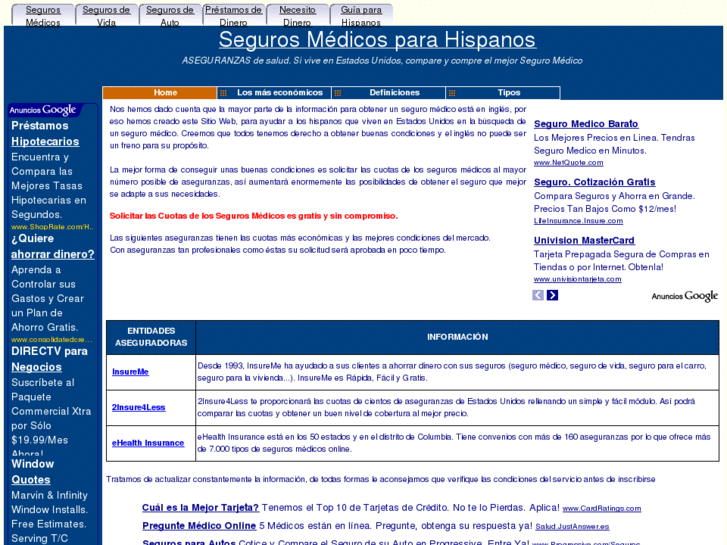
Task: Click the Anuncios Google logo under the right ads
Action: (x=684, y=296)
